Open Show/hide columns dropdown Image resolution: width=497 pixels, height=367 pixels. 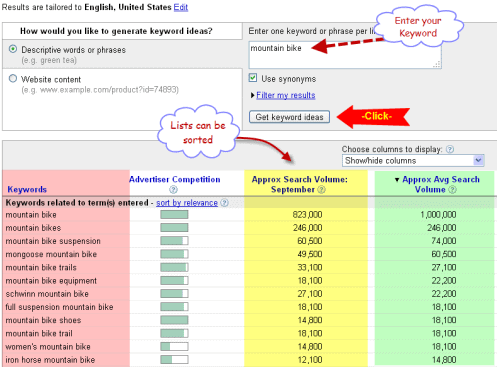tap(413, 161)
